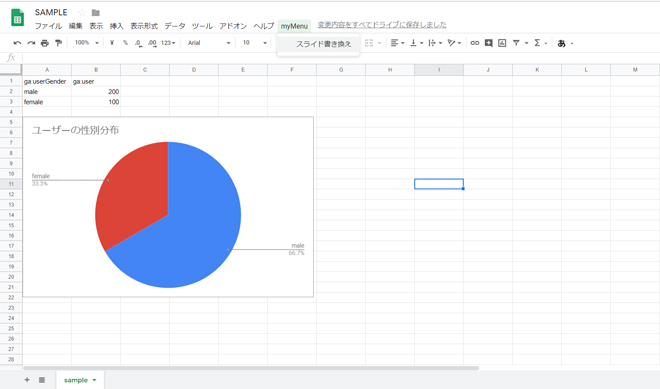Open the myMenu menu
The height and width of the screenshot is (389, 660).
(294, 26)
